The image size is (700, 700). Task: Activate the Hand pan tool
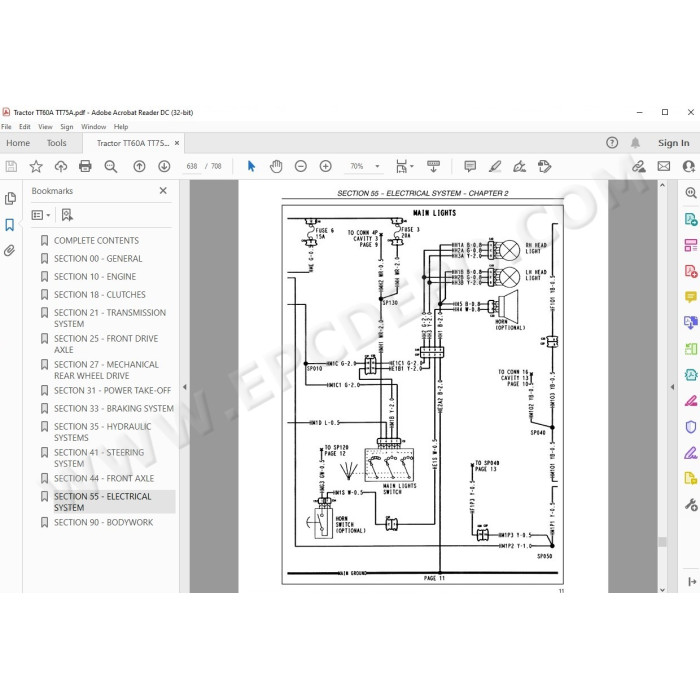click(276, 167)
